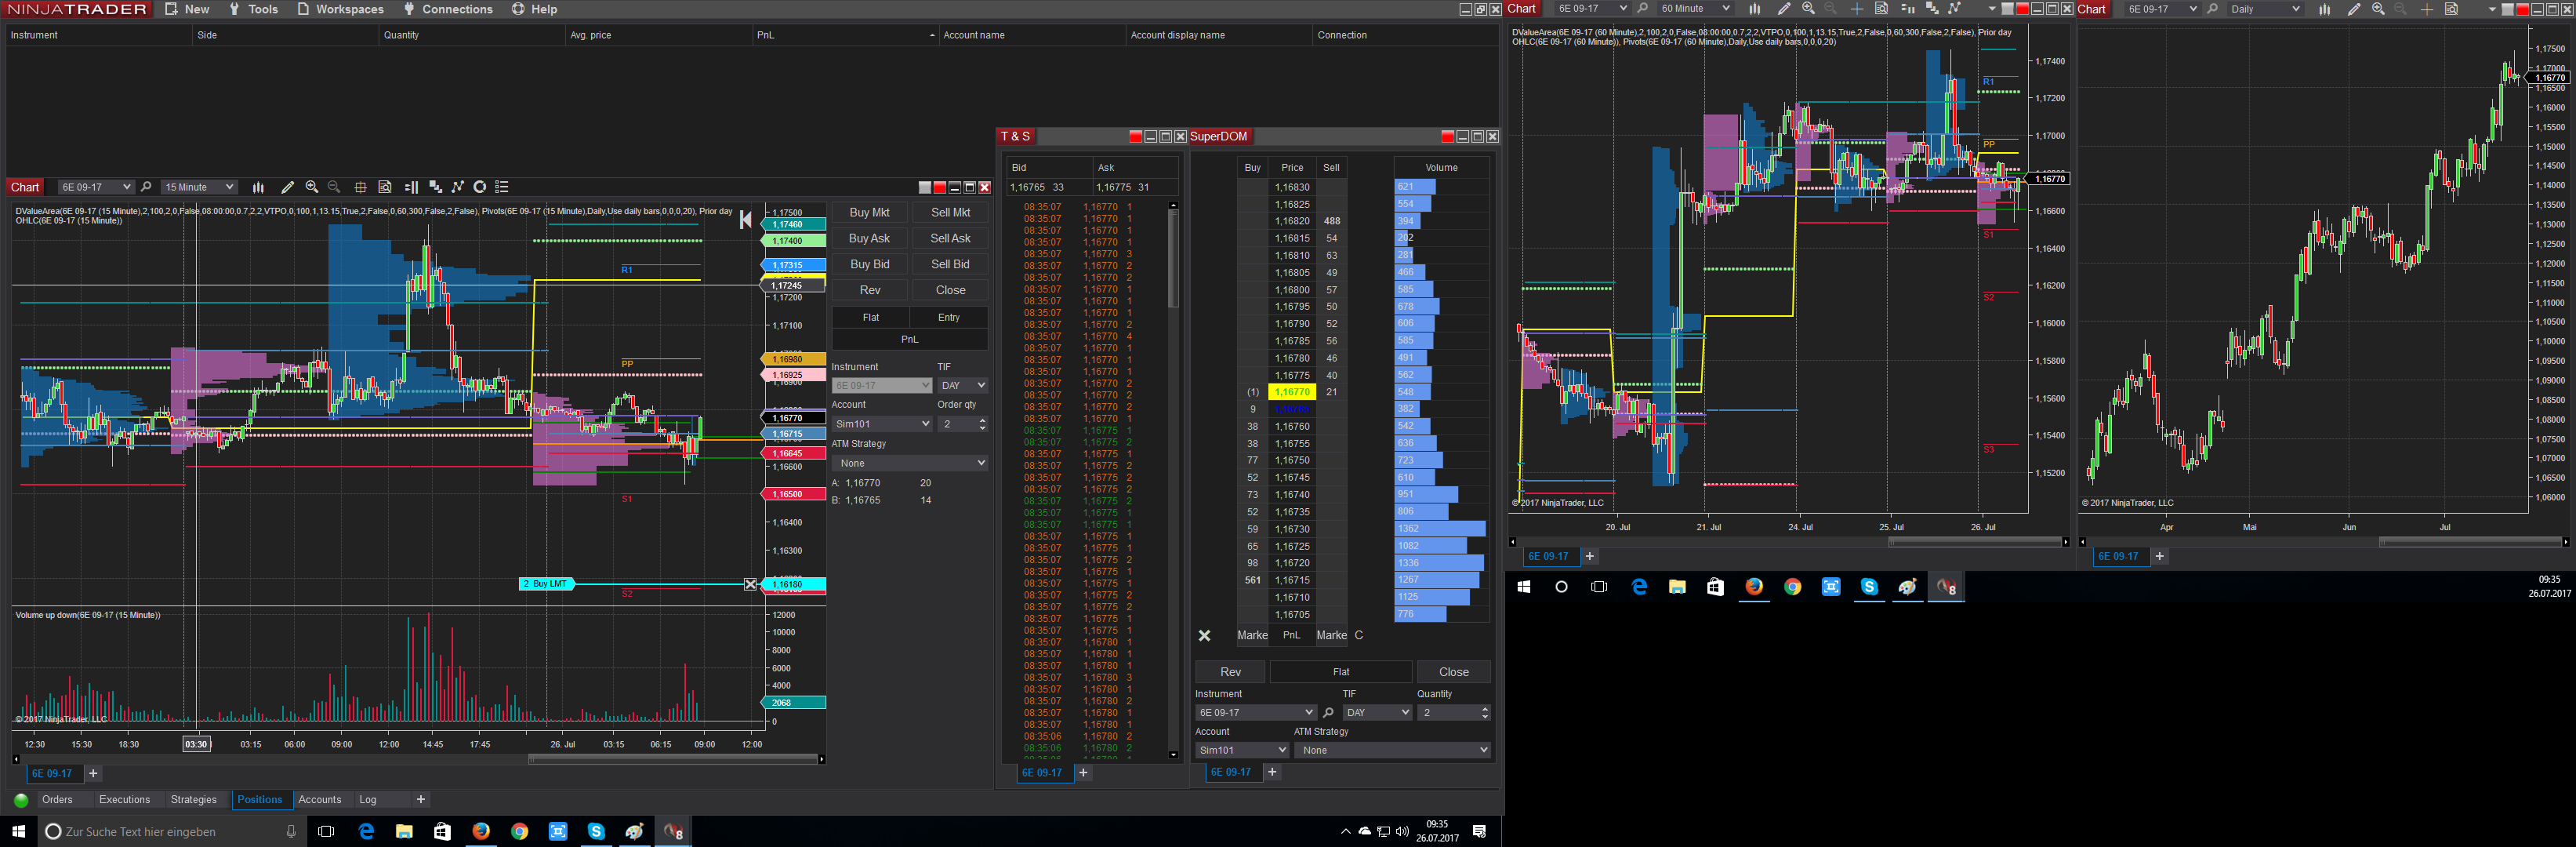Screen dimensions: 2576x847
Task: Select drawing pencil in Daily chart
Action: pyautogui.click(x=2353, y=9)
